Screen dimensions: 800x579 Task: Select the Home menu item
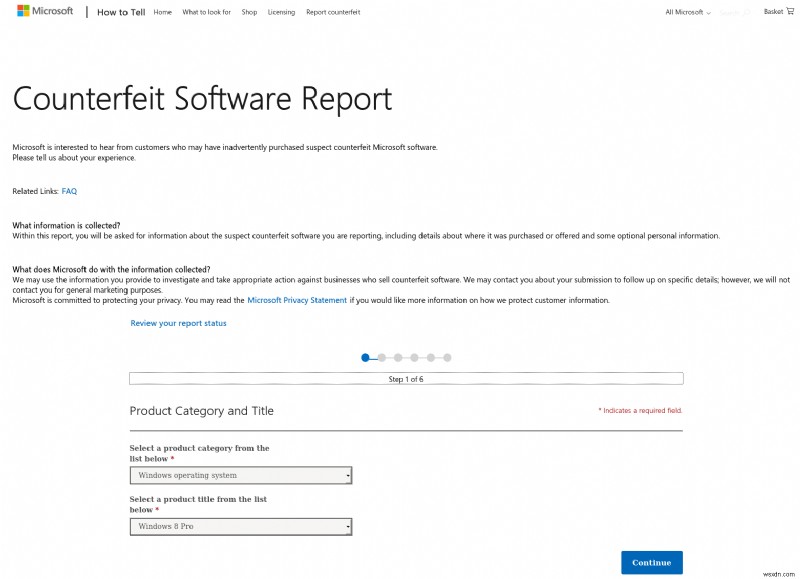(x=164, y=12)
